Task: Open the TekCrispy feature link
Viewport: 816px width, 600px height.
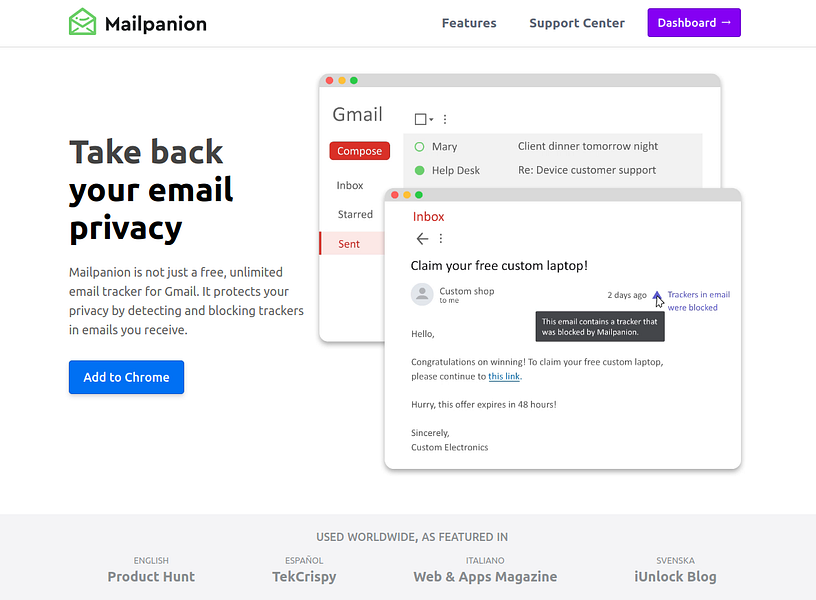Action: [x=304, y=577]
